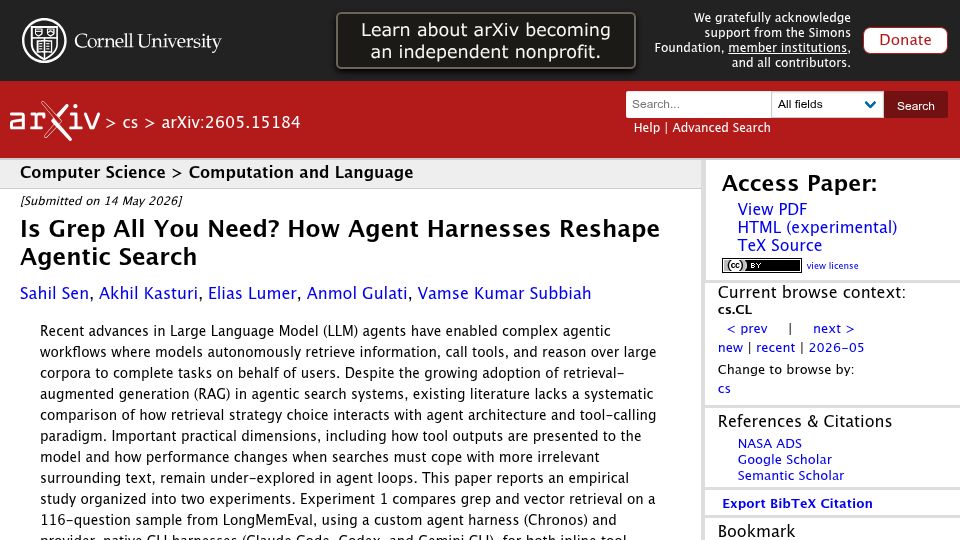This screenshot has width=960, height=540.
Task: Open the HTML (experimental) version
Action: [817, 227]
